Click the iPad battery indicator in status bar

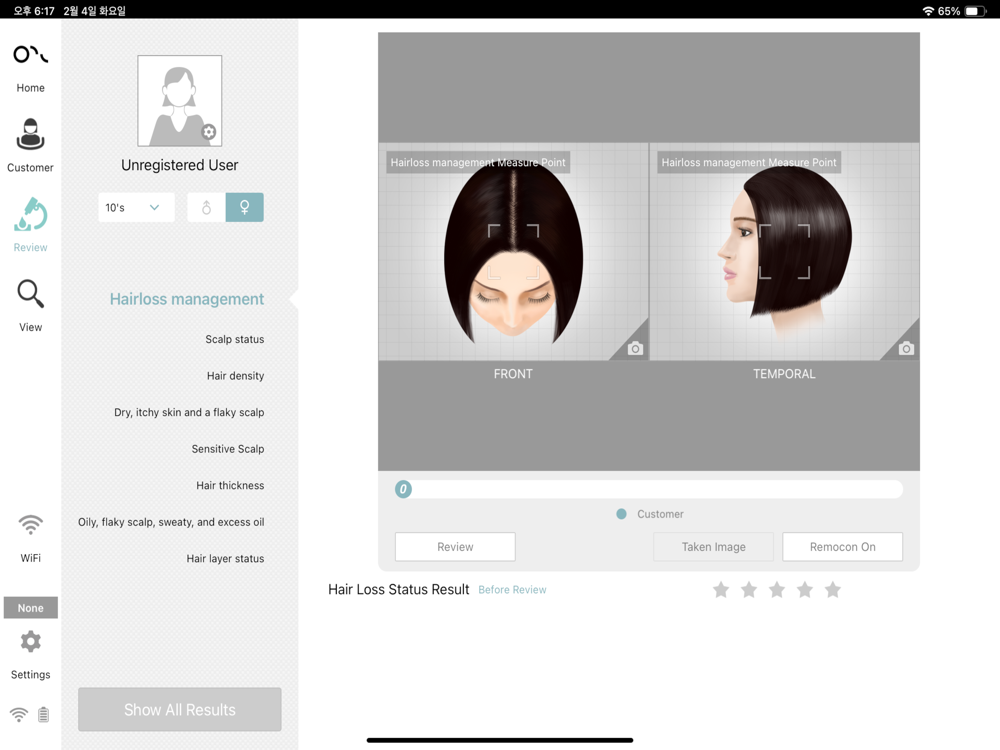click(974, 11)
